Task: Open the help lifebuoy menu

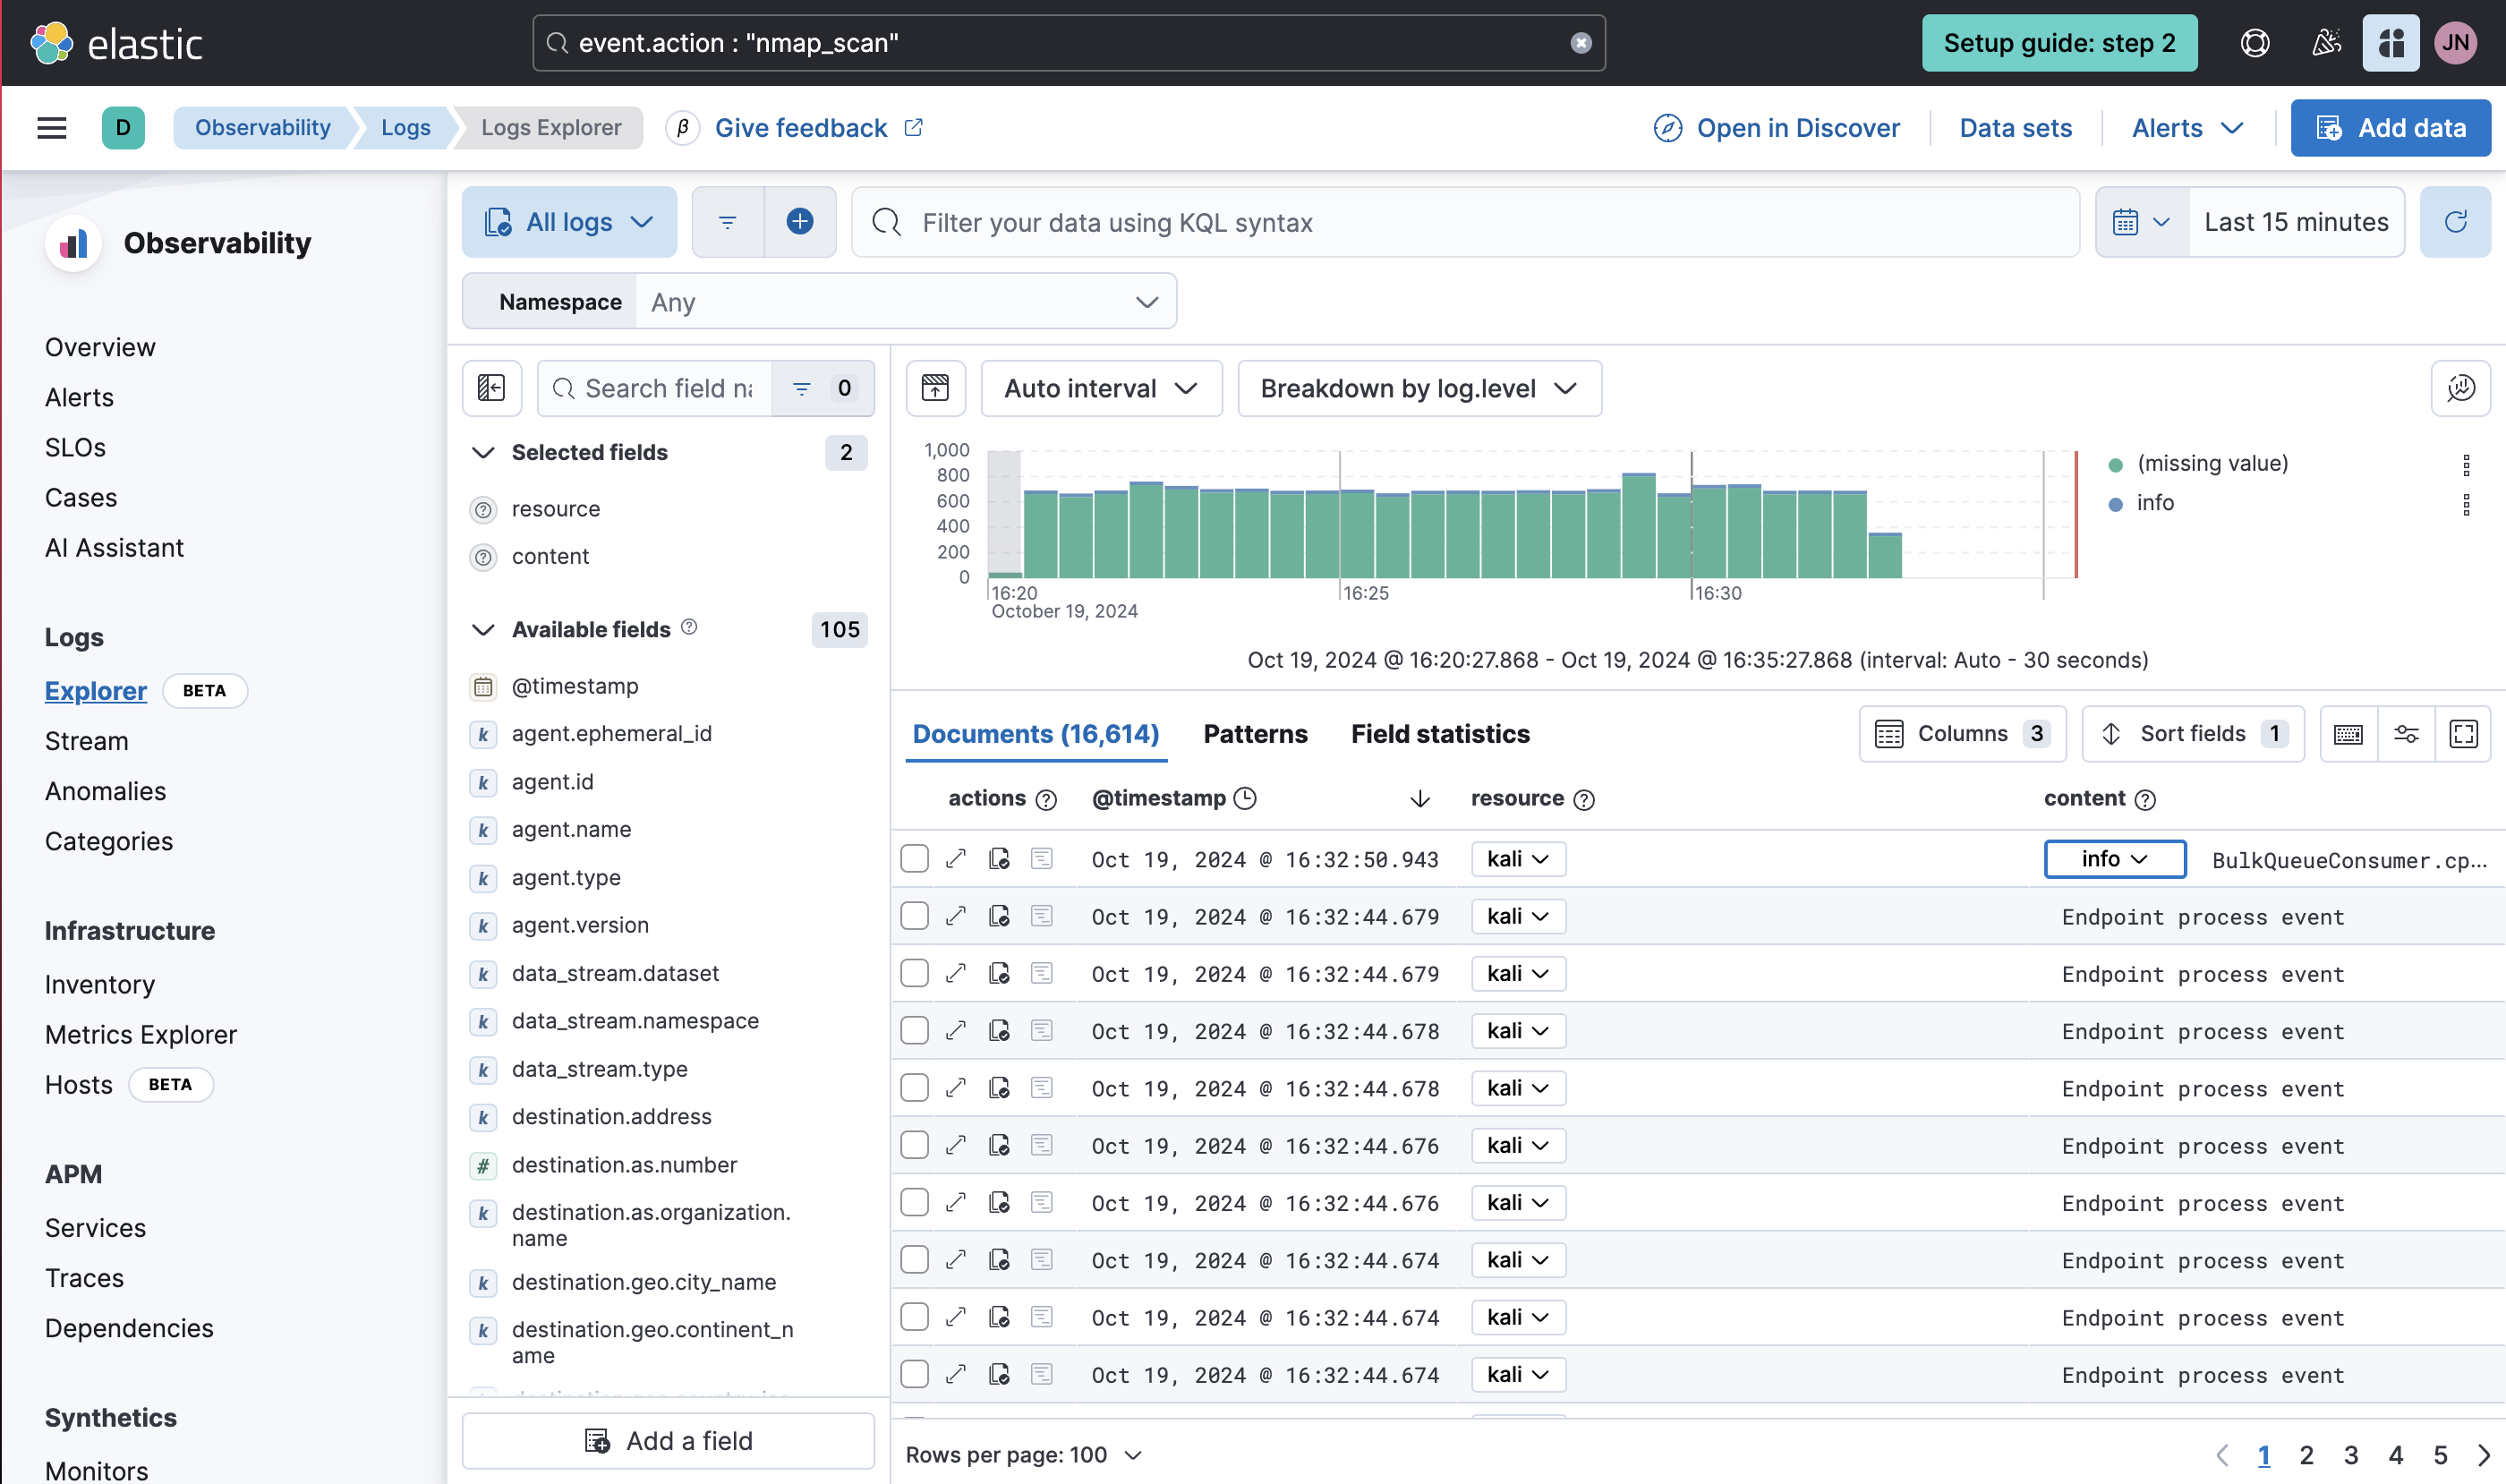Action: (2254, 43)
